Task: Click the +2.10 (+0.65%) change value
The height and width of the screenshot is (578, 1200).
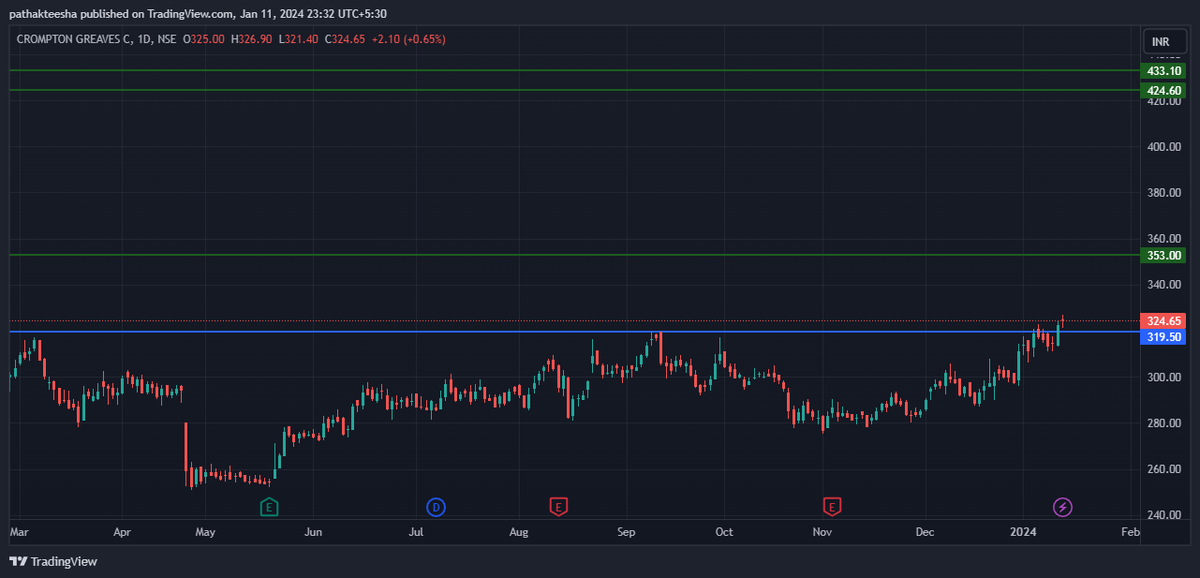Action: pos(407,39)
